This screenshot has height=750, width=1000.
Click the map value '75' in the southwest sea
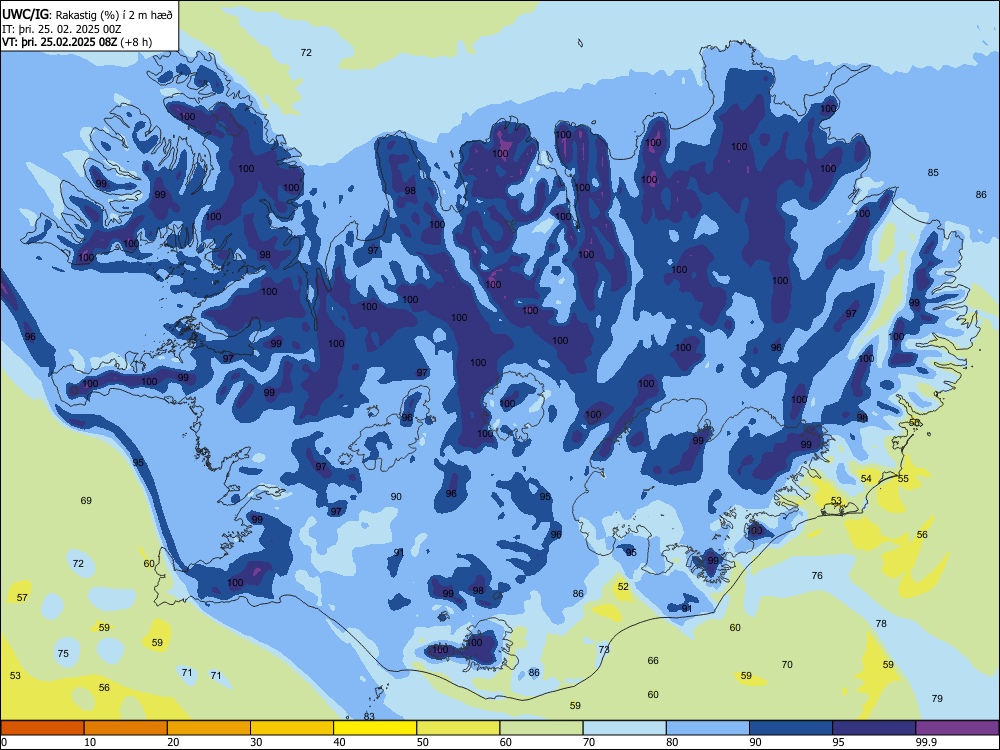(x=62, y=653)
